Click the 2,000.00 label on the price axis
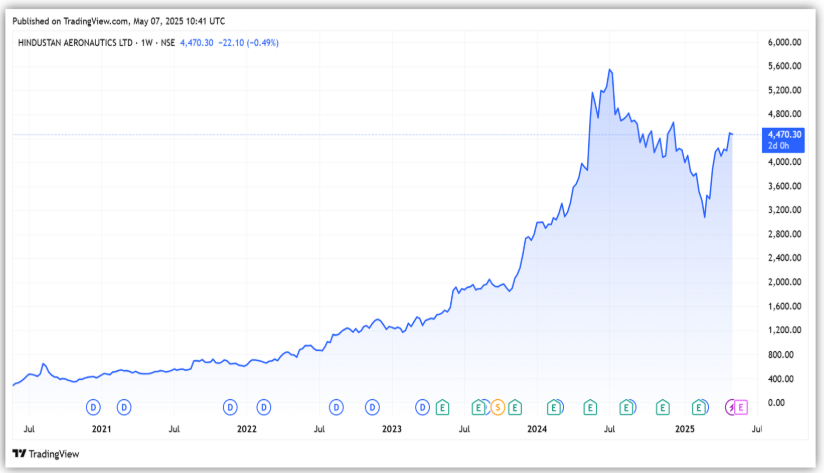Viewport: 824px width, 473px height. 783,282
